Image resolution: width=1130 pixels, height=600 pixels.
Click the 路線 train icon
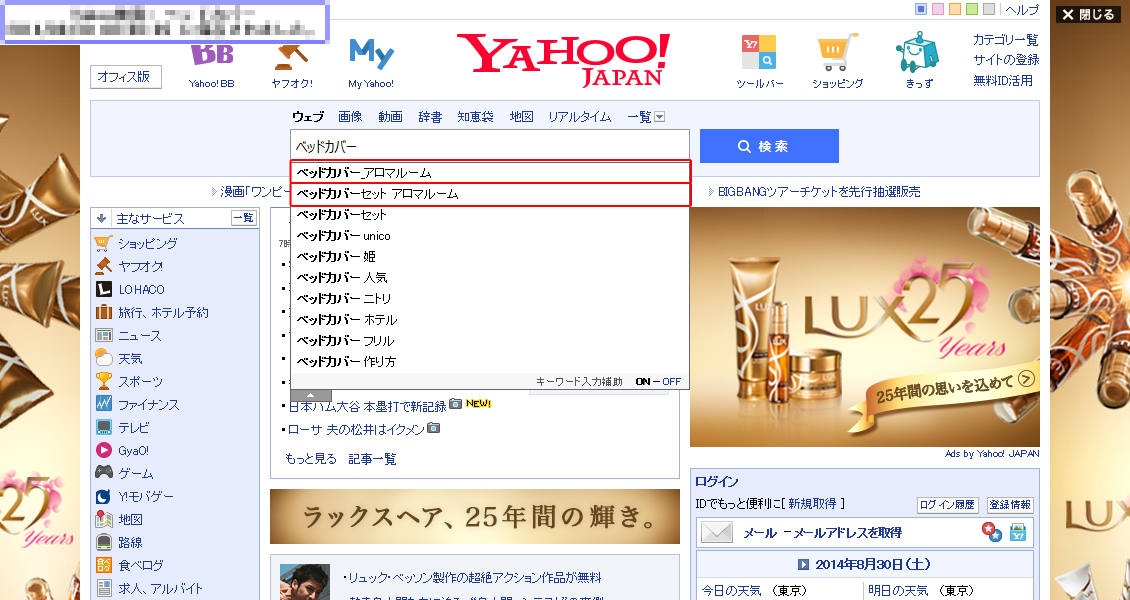104,542
